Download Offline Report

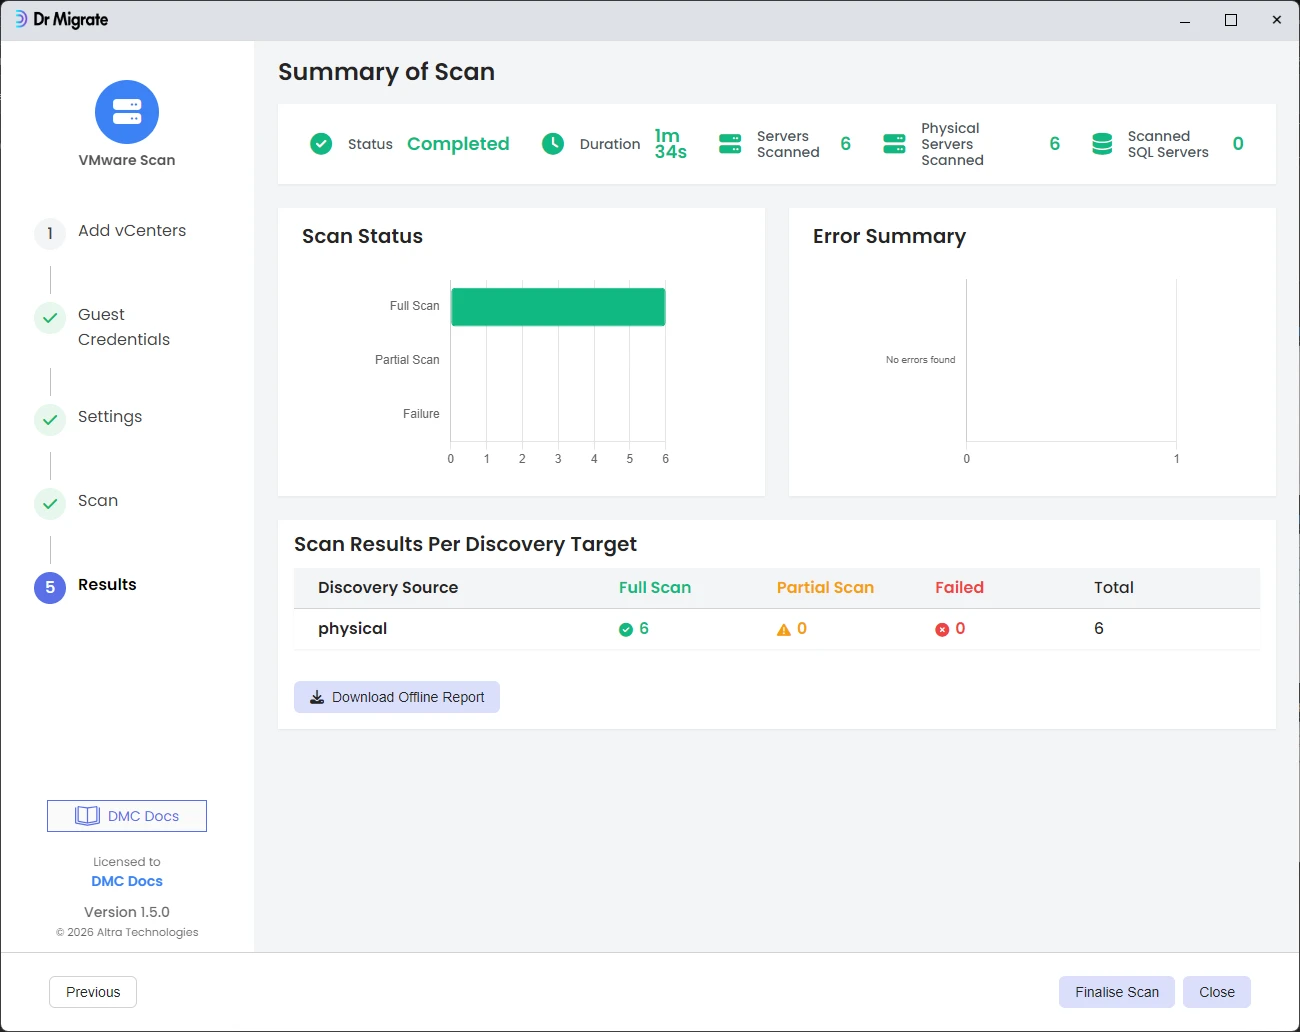pos(397,697)
